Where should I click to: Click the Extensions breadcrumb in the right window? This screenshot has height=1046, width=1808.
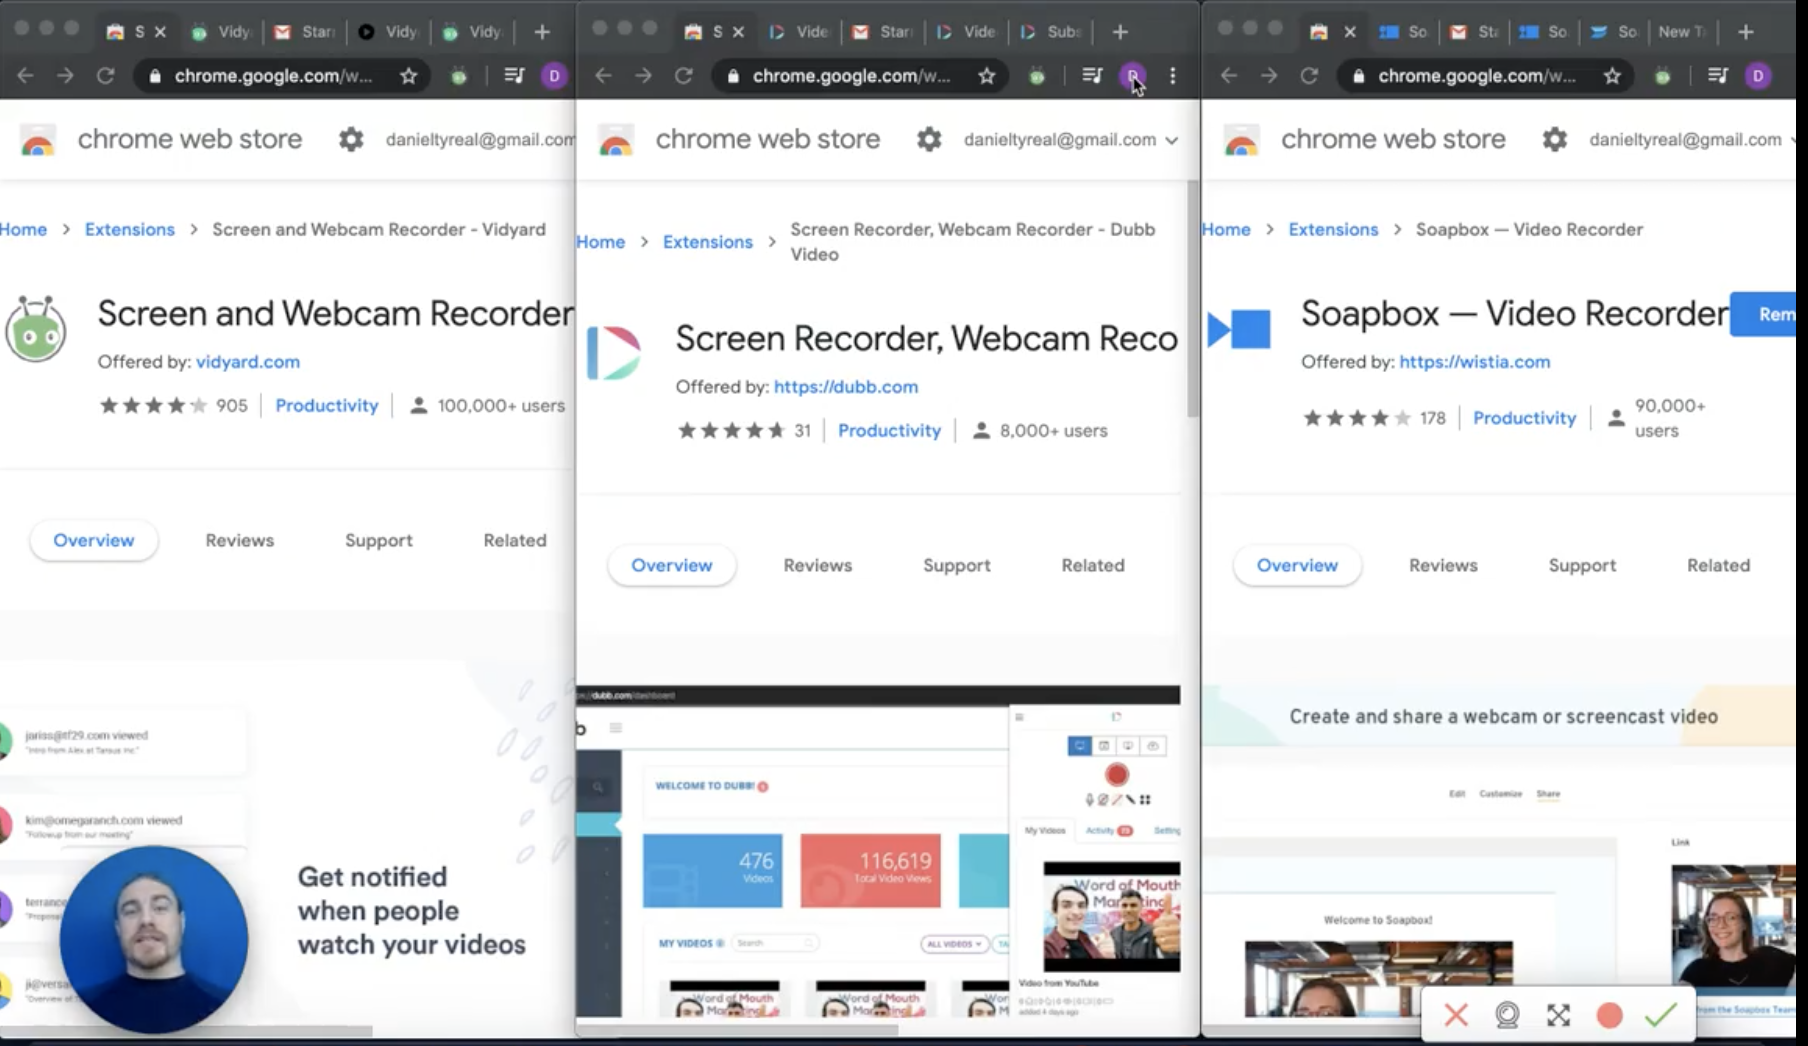click(x=1333, y=229)
